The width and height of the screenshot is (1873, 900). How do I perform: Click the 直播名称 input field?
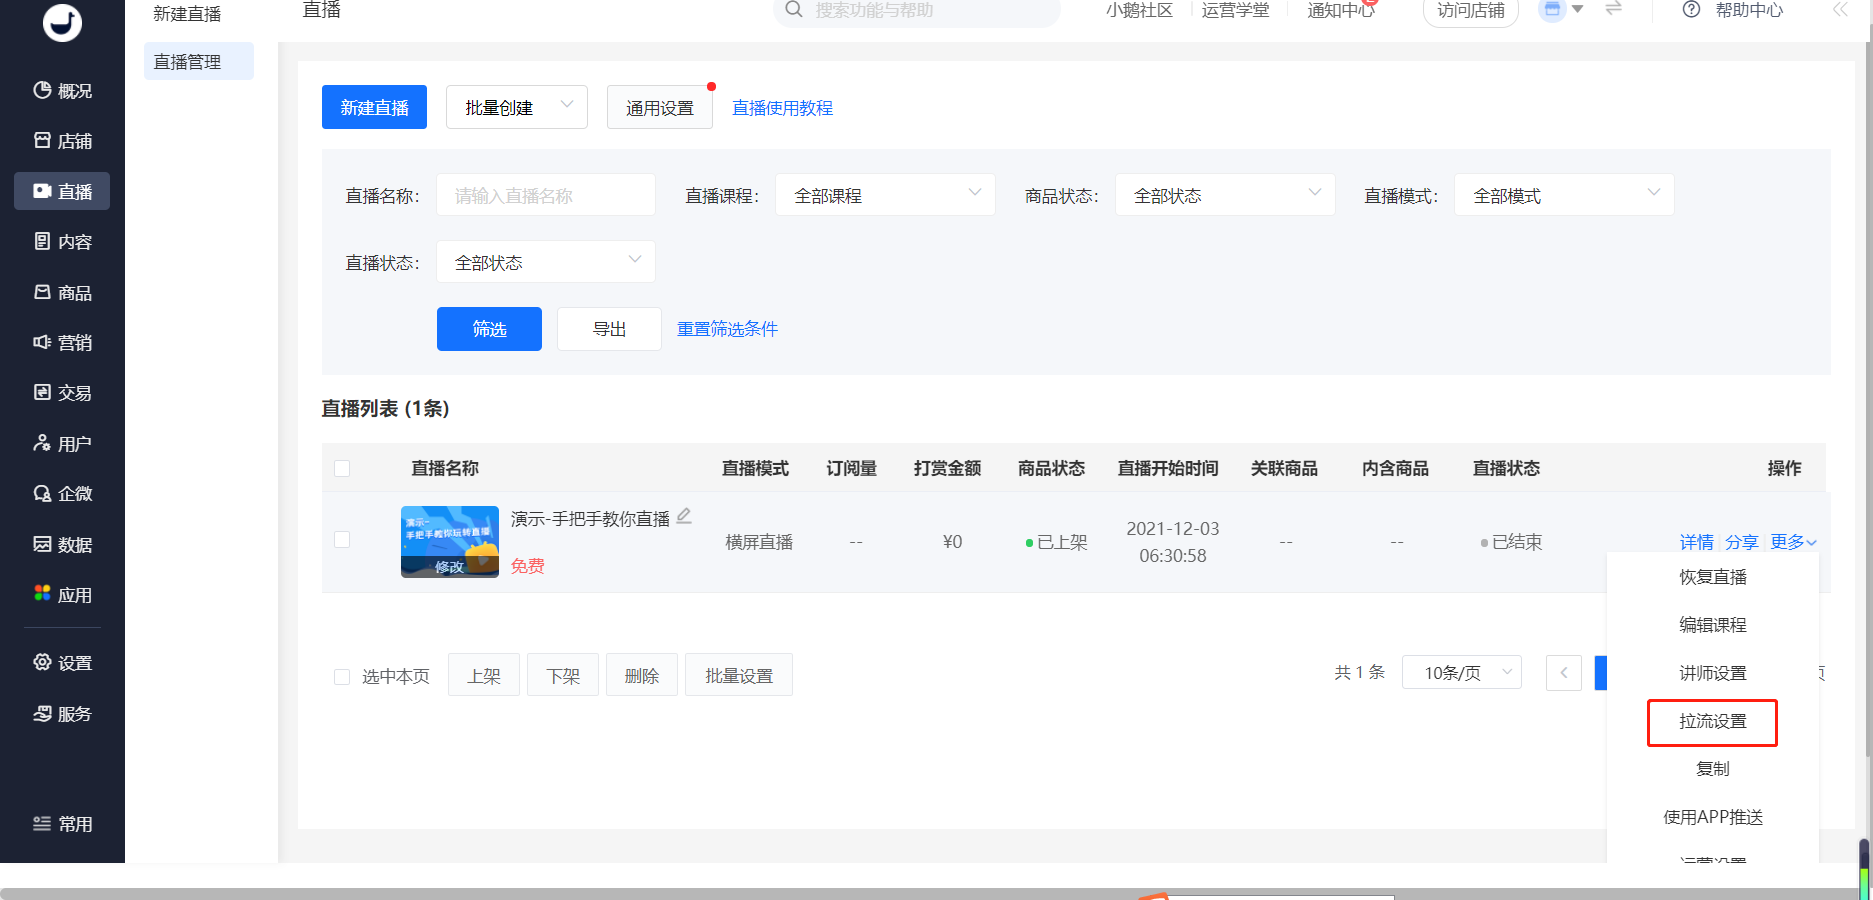pyautogui.click(x=545, y=195)
